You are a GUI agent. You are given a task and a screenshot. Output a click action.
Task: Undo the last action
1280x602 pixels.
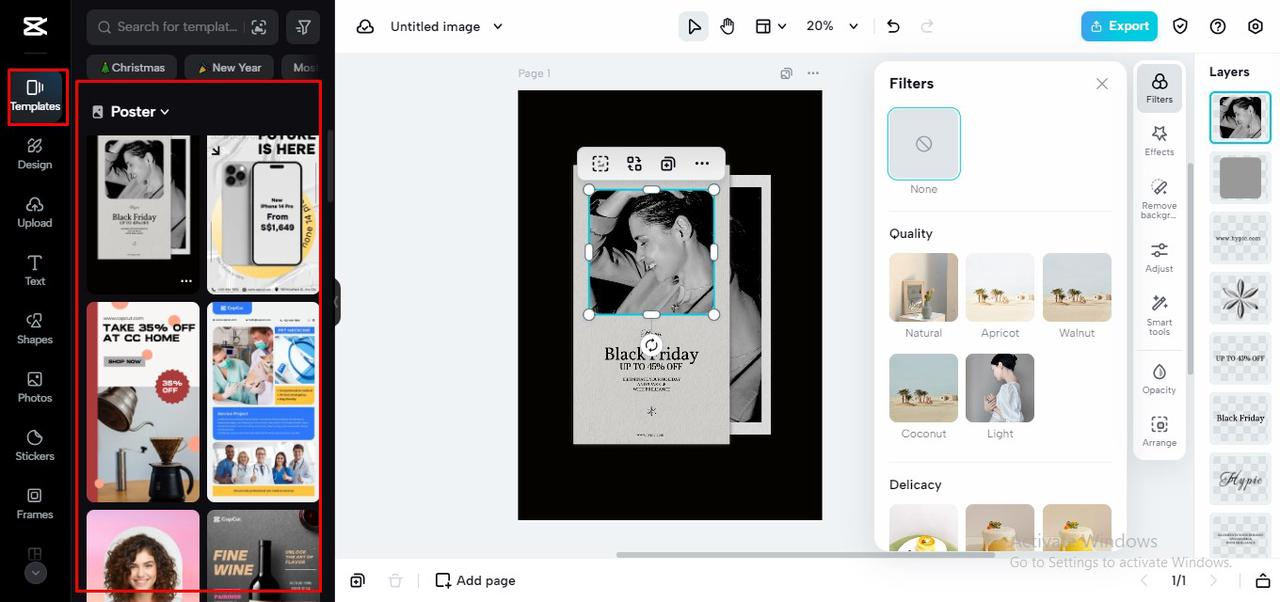(x=893, y=27)
